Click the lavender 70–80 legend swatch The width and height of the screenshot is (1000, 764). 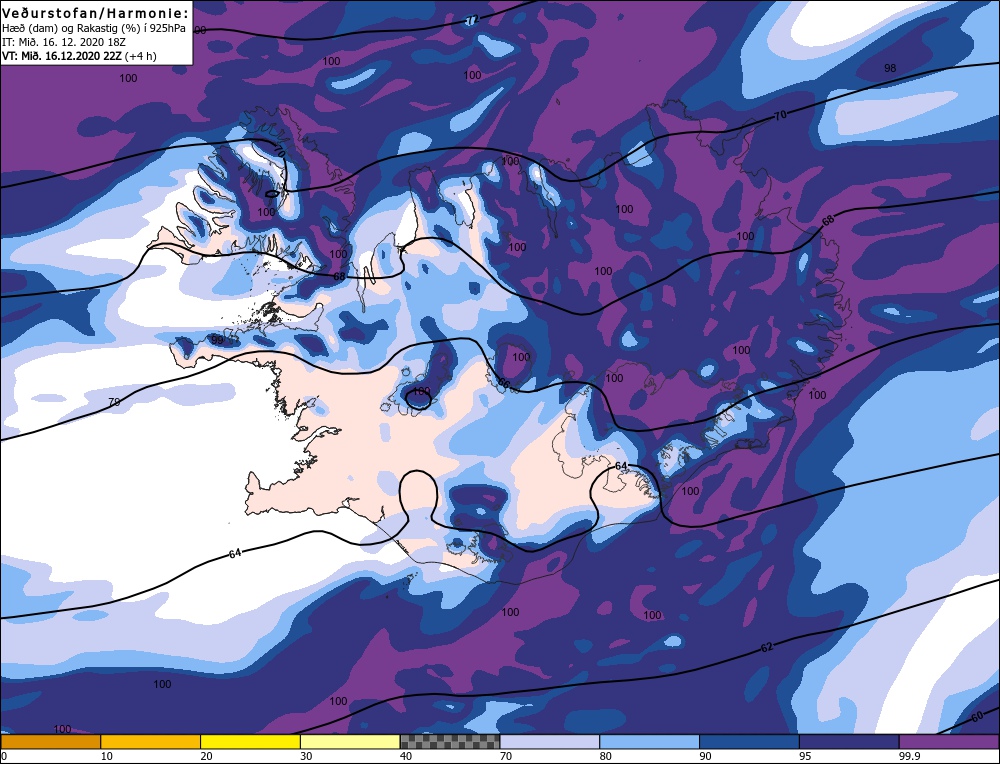550,741
